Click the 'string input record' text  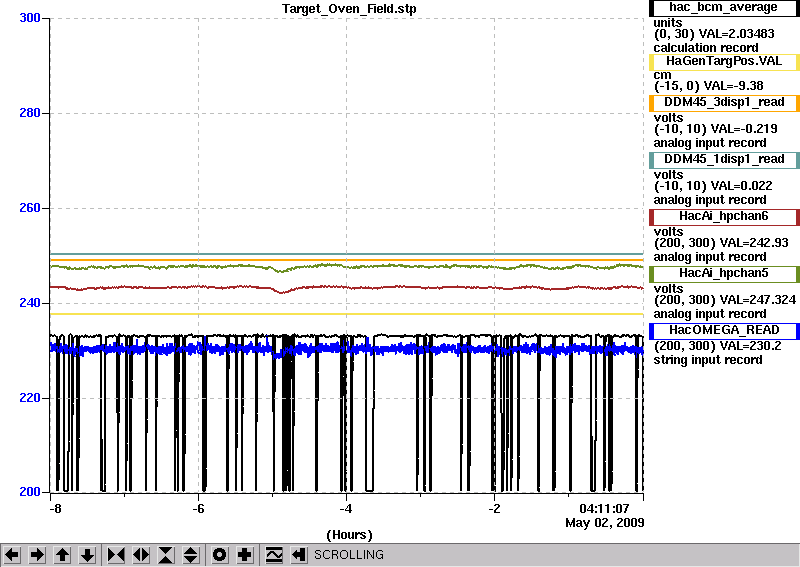708,360
